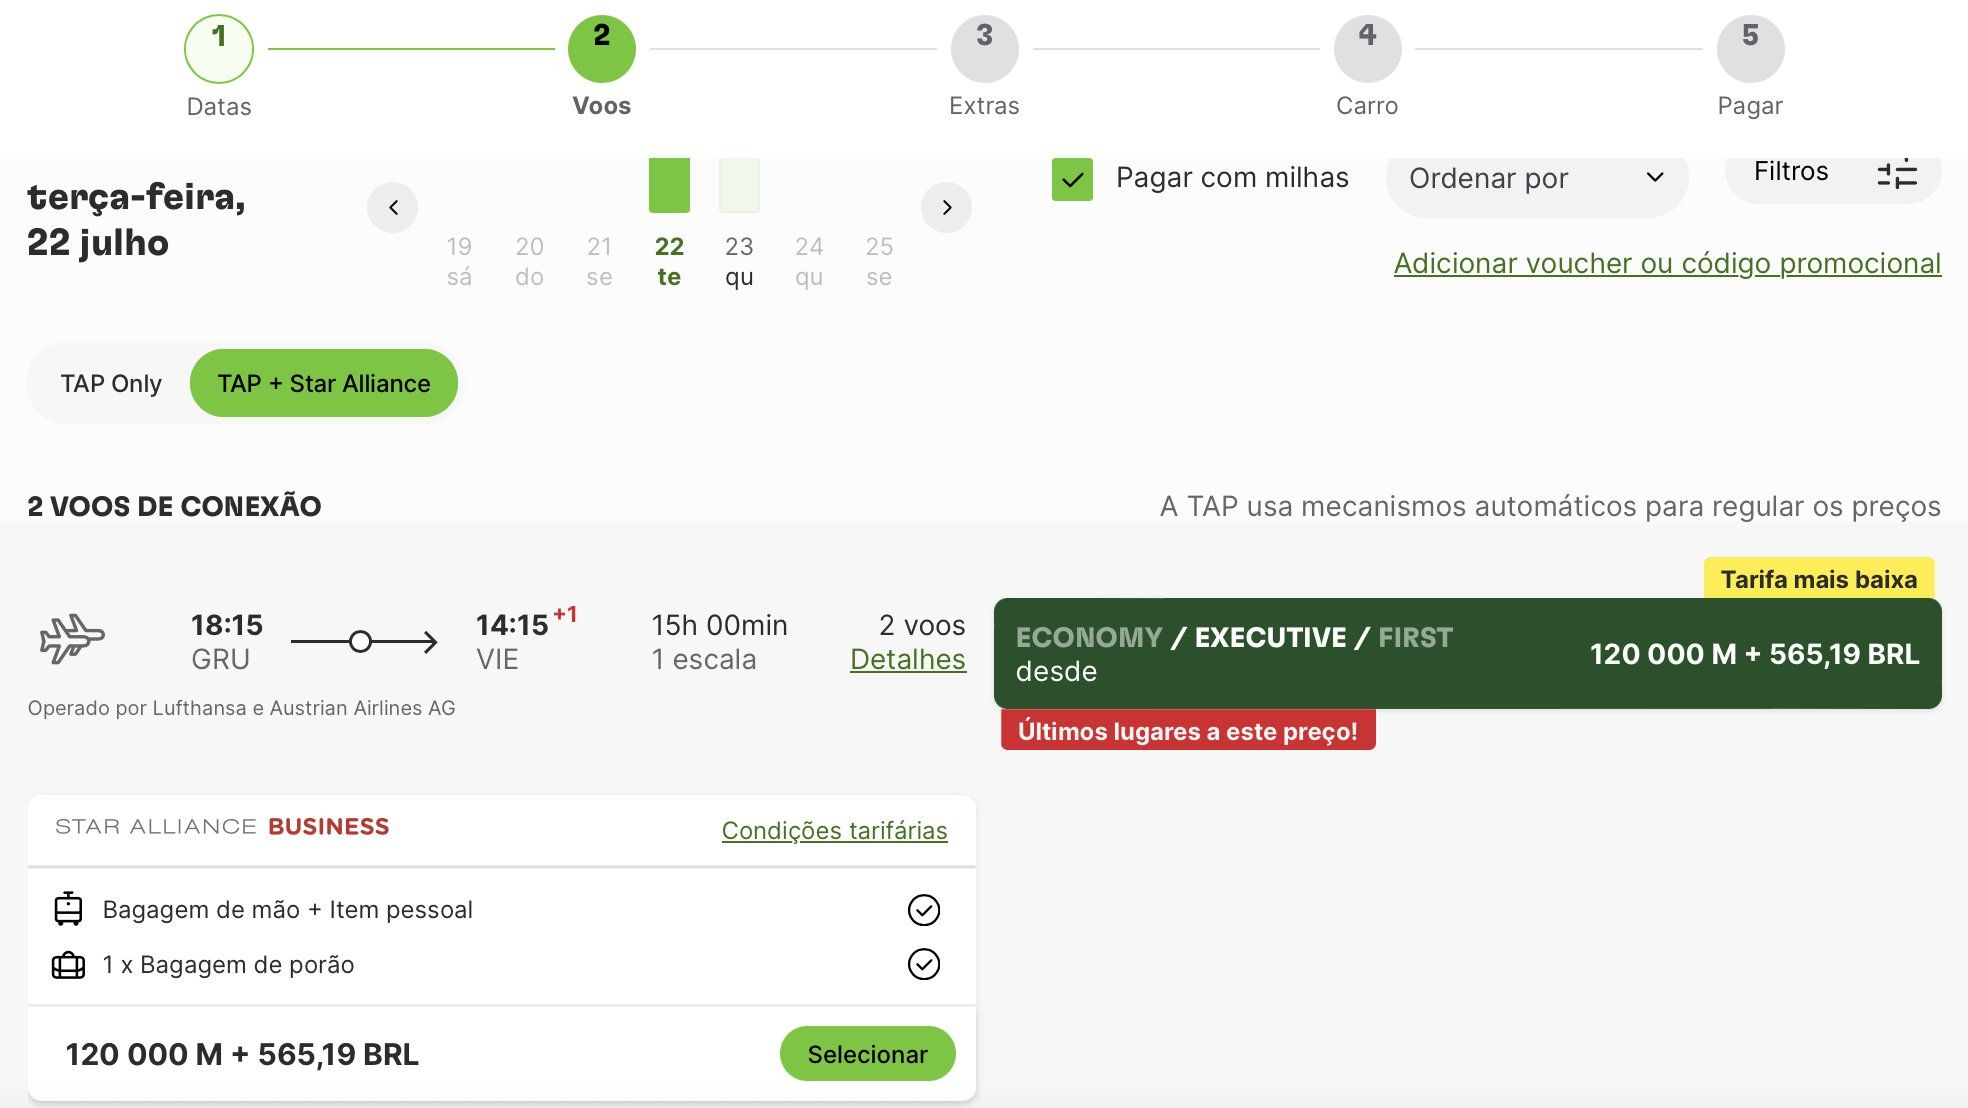Click the filters sliders icon
The image size is (1968, 1108).
point(1896,173)
